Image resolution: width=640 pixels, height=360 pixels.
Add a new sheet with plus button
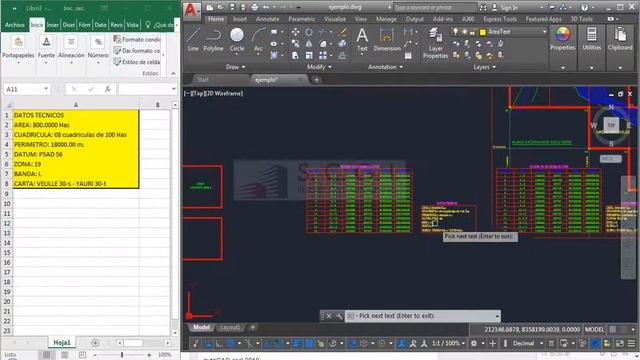95,343
